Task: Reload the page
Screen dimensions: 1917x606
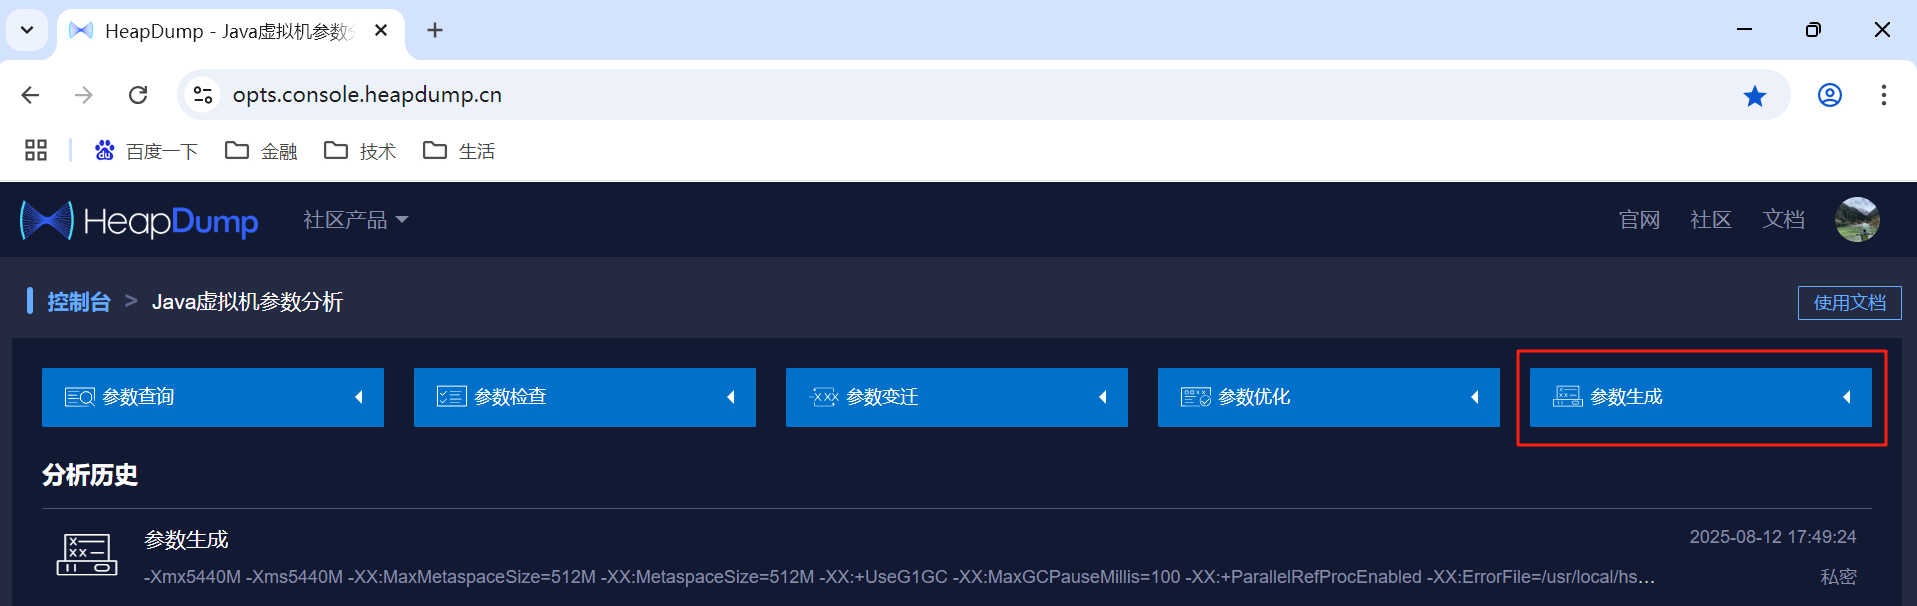Action: [x=138, y=95]
